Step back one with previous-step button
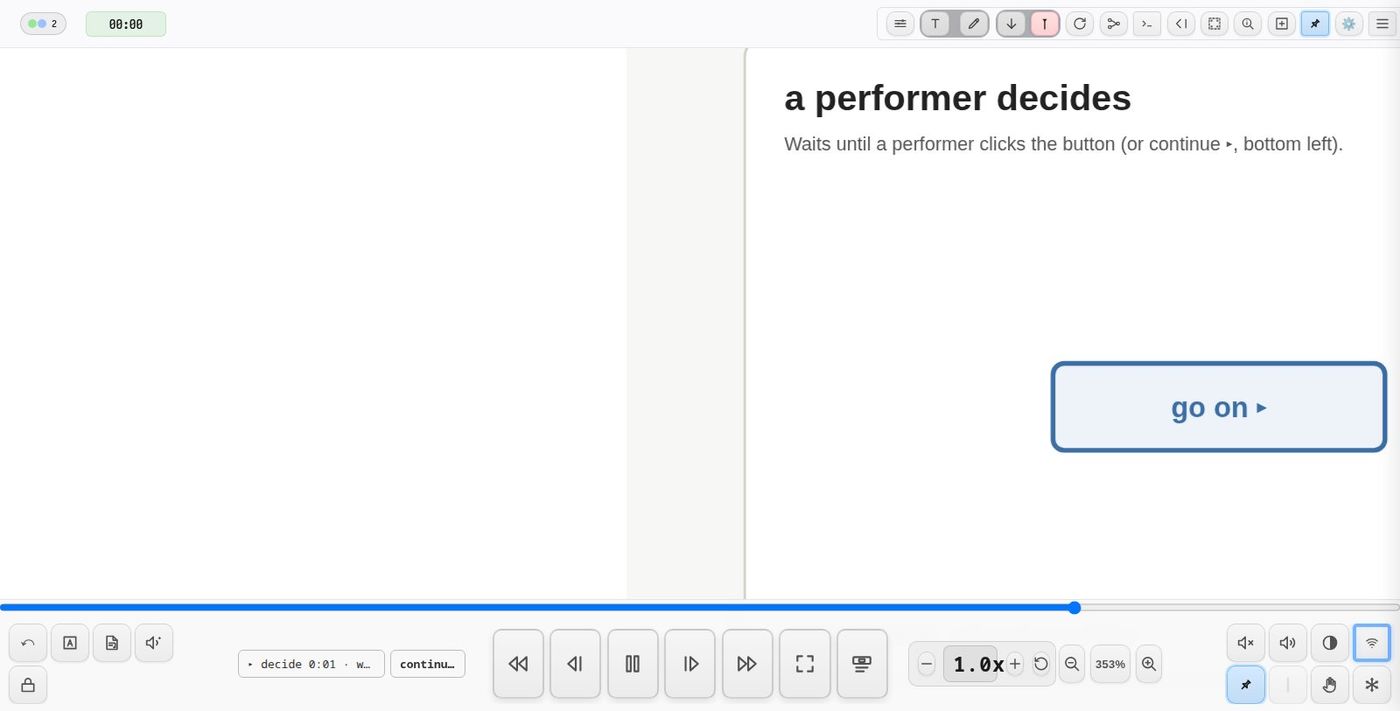 coord(575,663)
